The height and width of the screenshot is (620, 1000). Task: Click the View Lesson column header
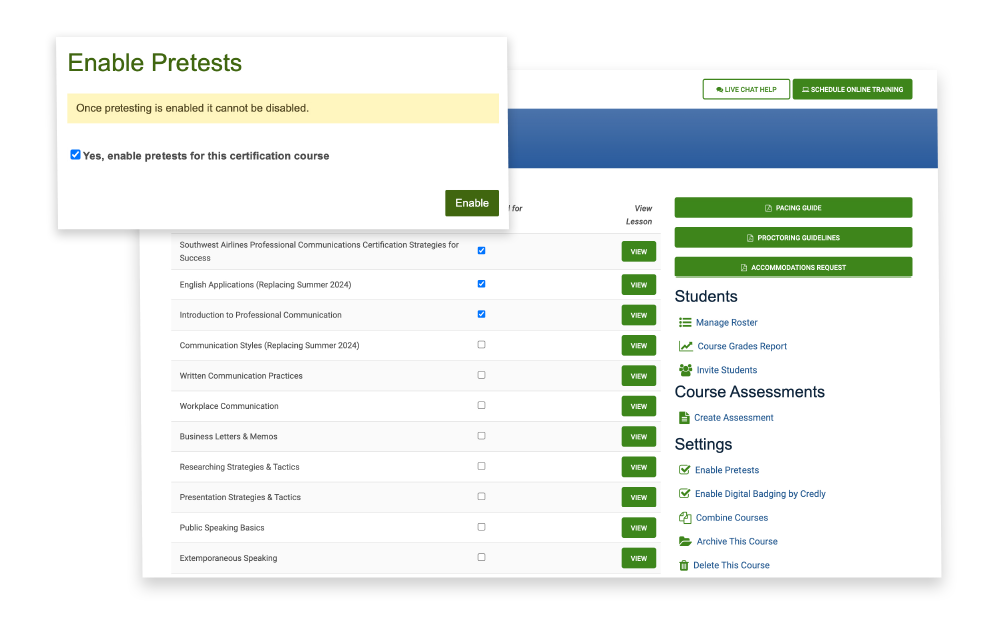click(639, 215)
